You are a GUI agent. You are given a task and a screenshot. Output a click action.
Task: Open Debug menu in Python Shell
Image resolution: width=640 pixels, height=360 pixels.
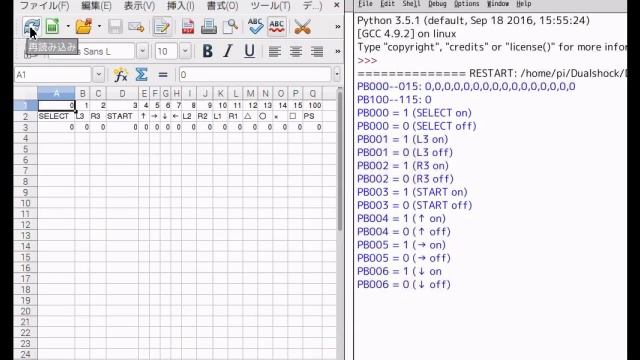437,4
